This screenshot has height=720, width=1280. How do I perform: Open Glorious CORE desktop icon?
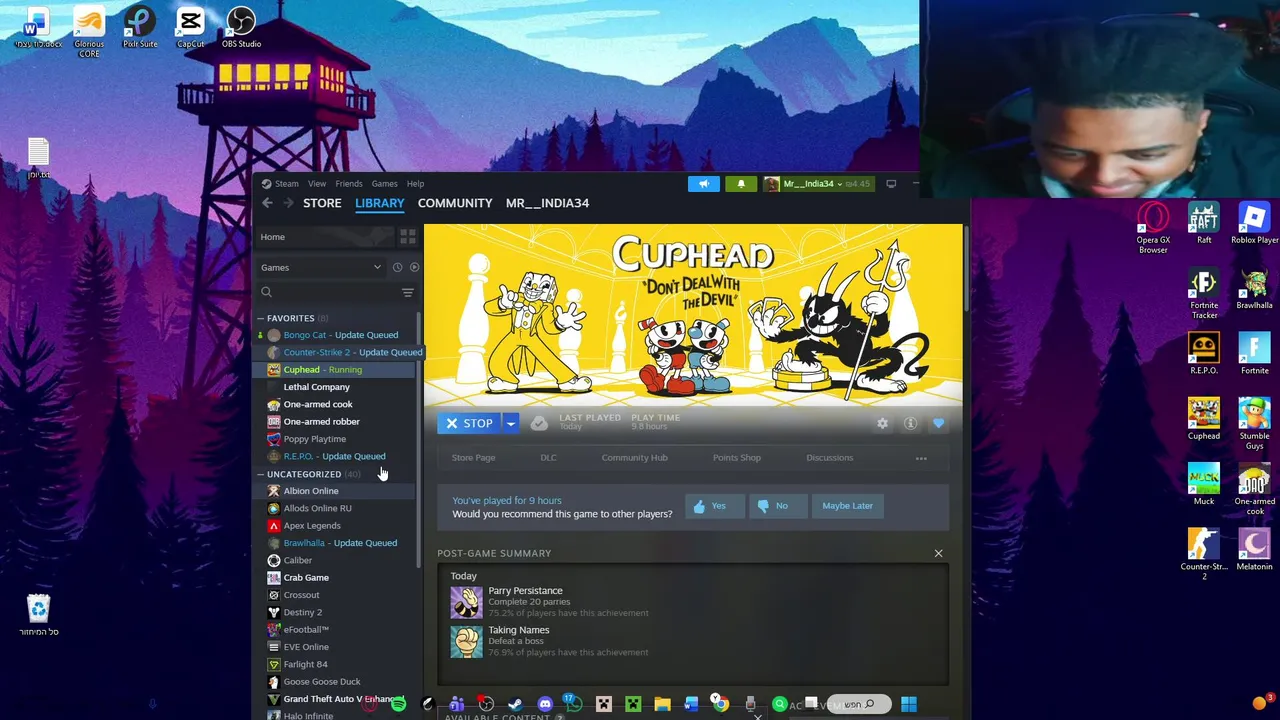89,32
